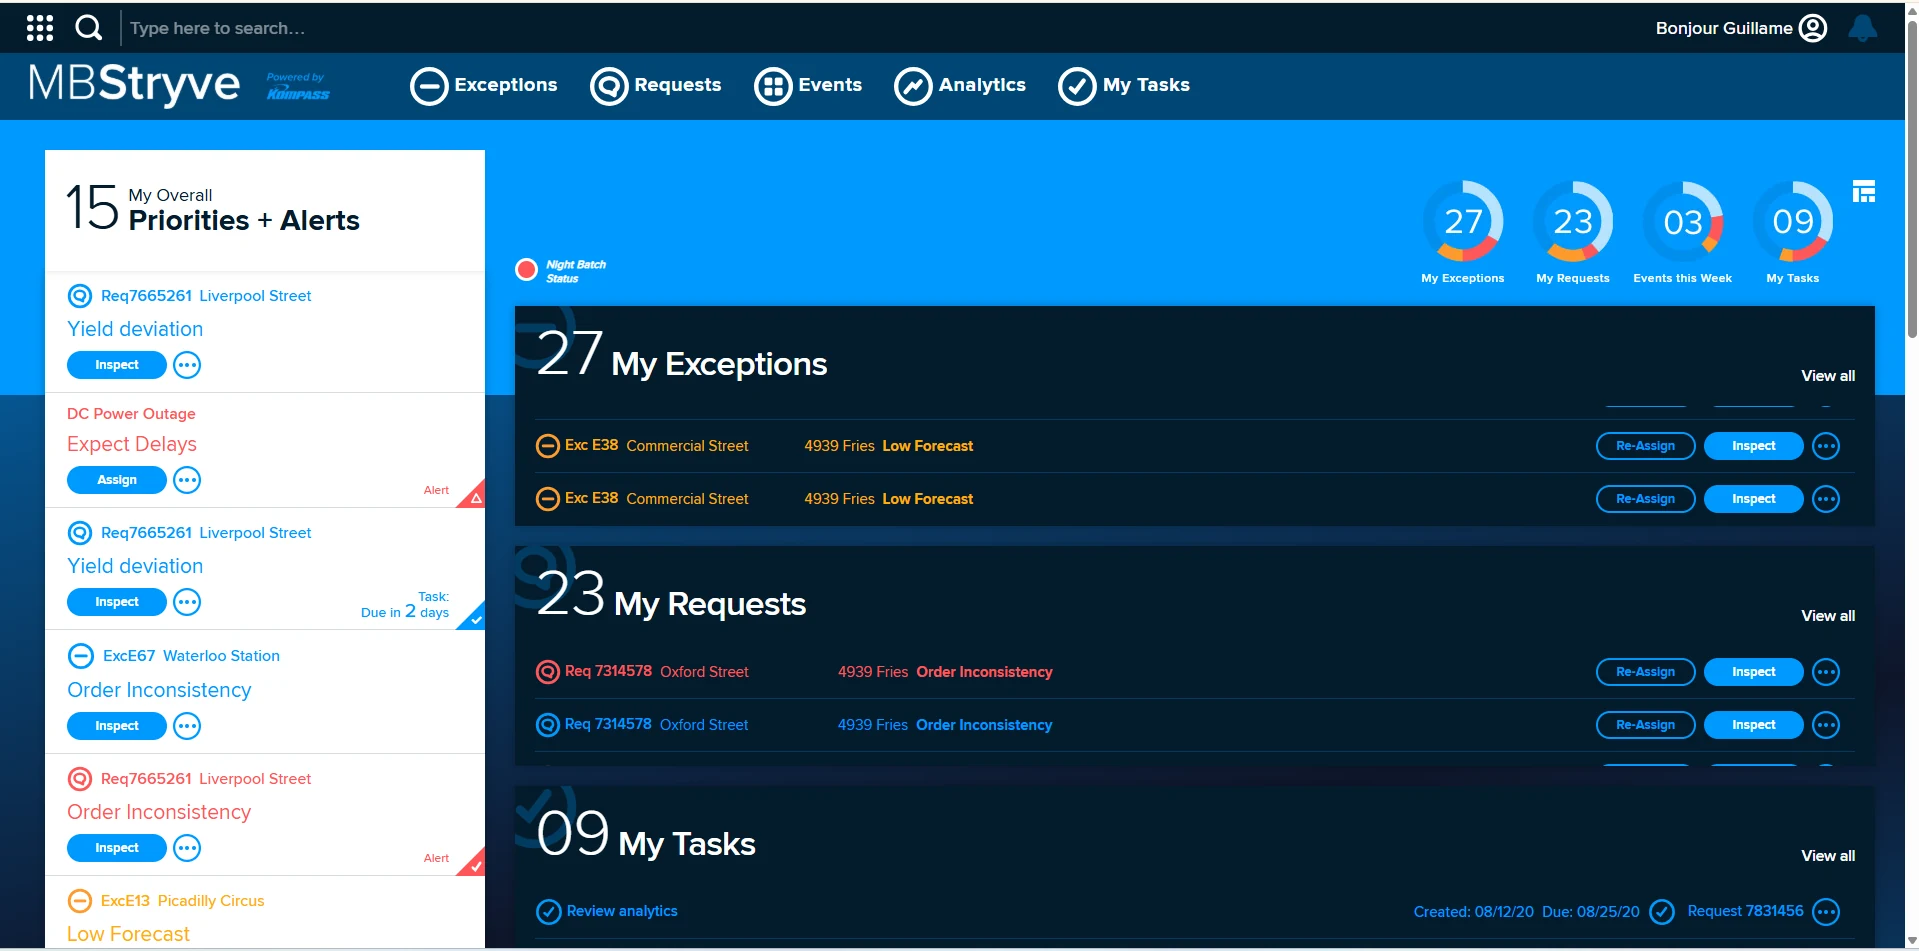
Task: Click the My Requests 23 donut gauge
Action: (1573, 221)
